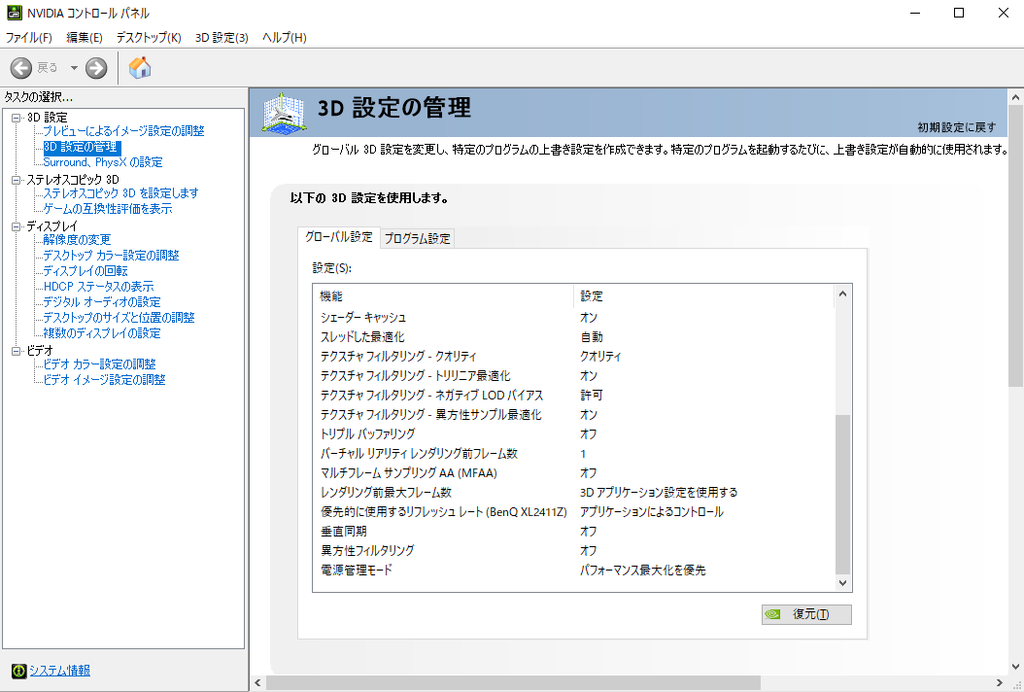Collapse the 3D 設定 tree node

click(x=16, y=118)
